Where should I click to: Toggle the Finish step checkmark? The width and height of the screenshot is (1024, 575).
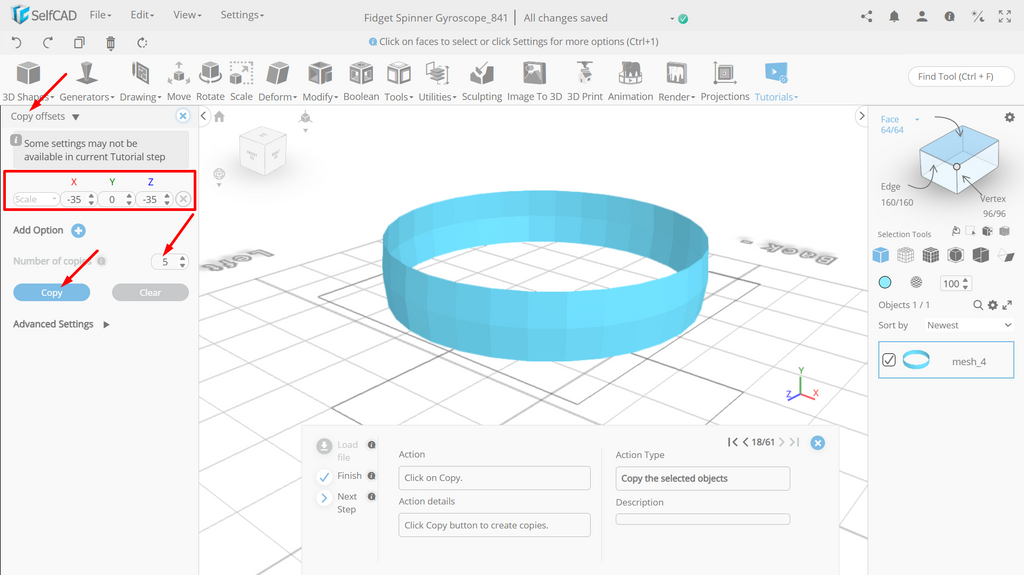pyautogui.click(x=324, y=477)
